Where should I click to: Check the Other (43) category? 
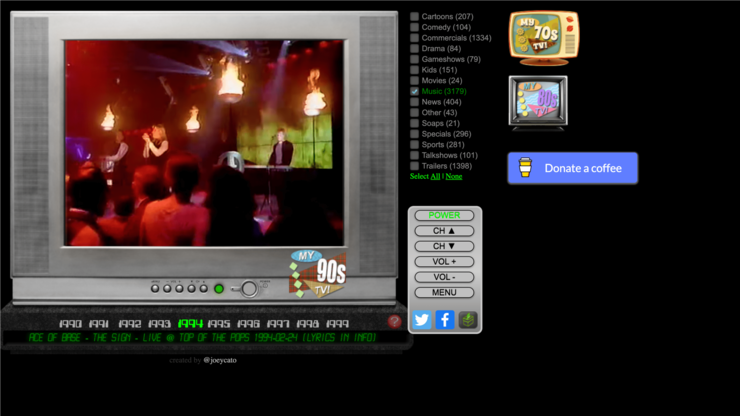[414, 112]
